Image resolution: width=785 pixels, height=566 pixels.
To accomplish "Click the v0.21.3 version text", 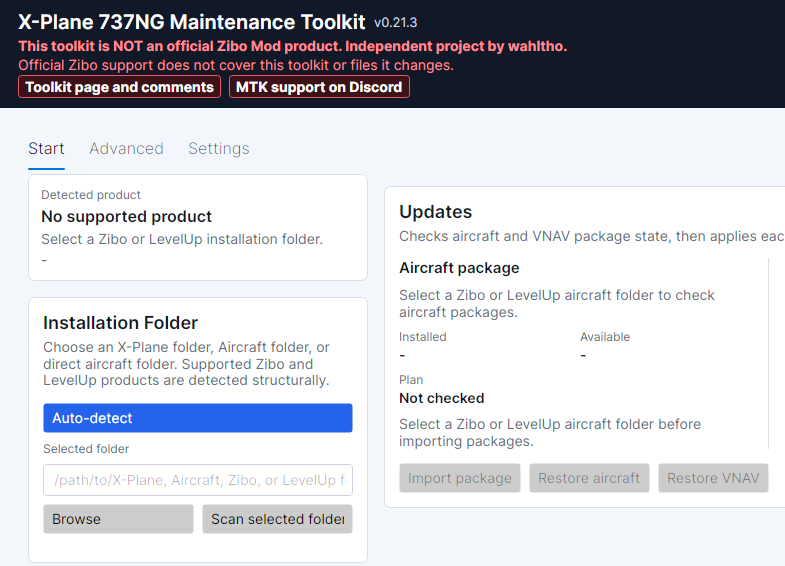I will (x=396, y=23).
